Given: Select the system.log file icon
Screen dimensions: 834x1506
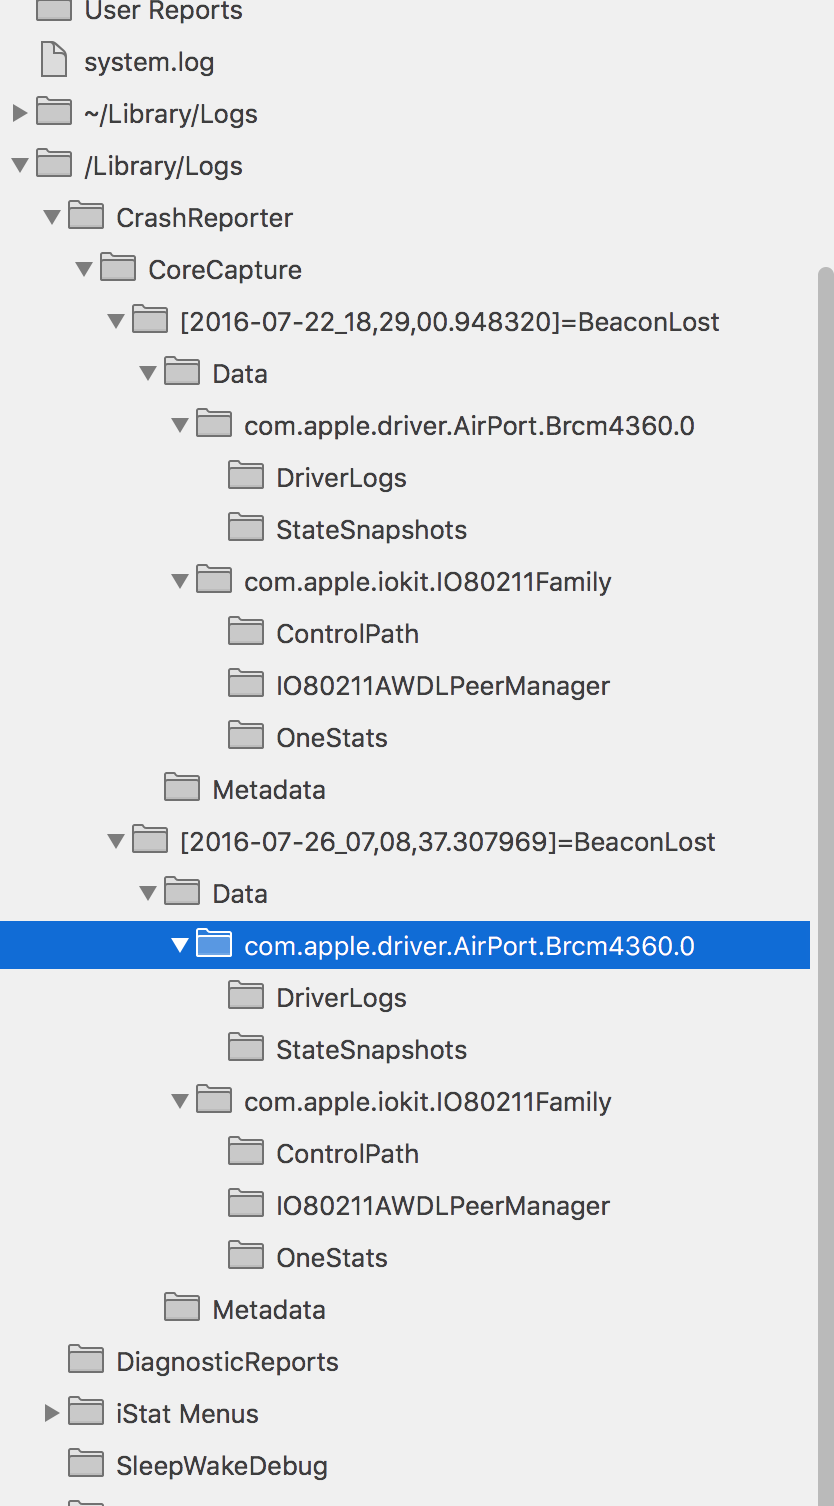Looking at the screenshot, I should point(54,61).
